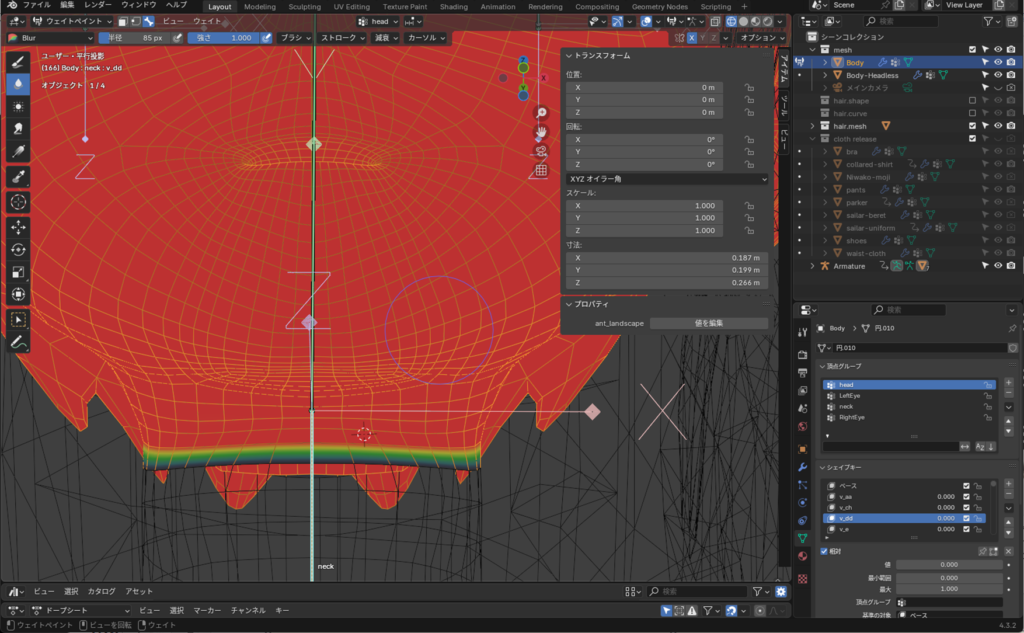Open the Modifiers wrench properties tab
The height and width of the screenshot is (633, 1024).
(x=802, y=467)
